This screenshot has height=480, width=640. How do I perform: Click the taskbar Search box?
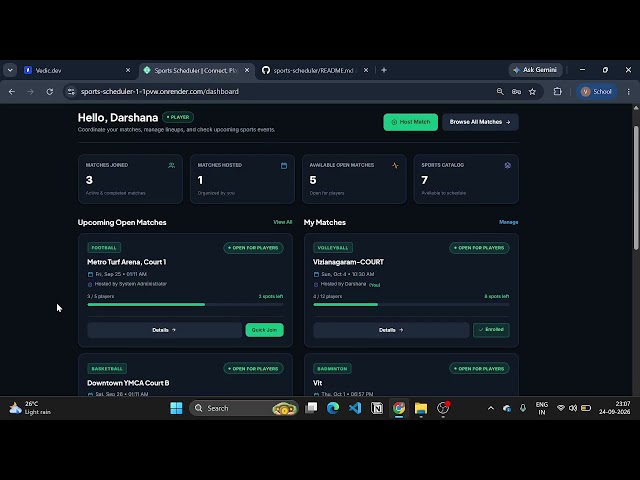(x=244, y=408)
